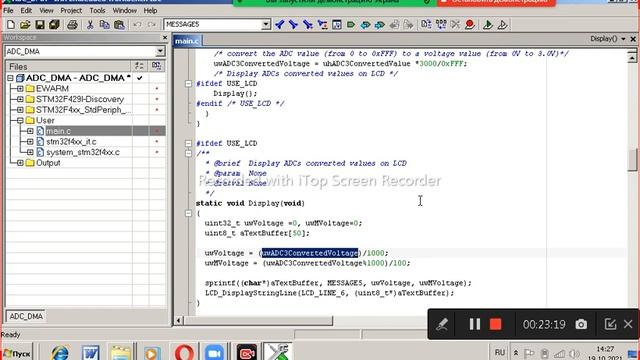Click the Redo arrow icon

click(151, 24)
